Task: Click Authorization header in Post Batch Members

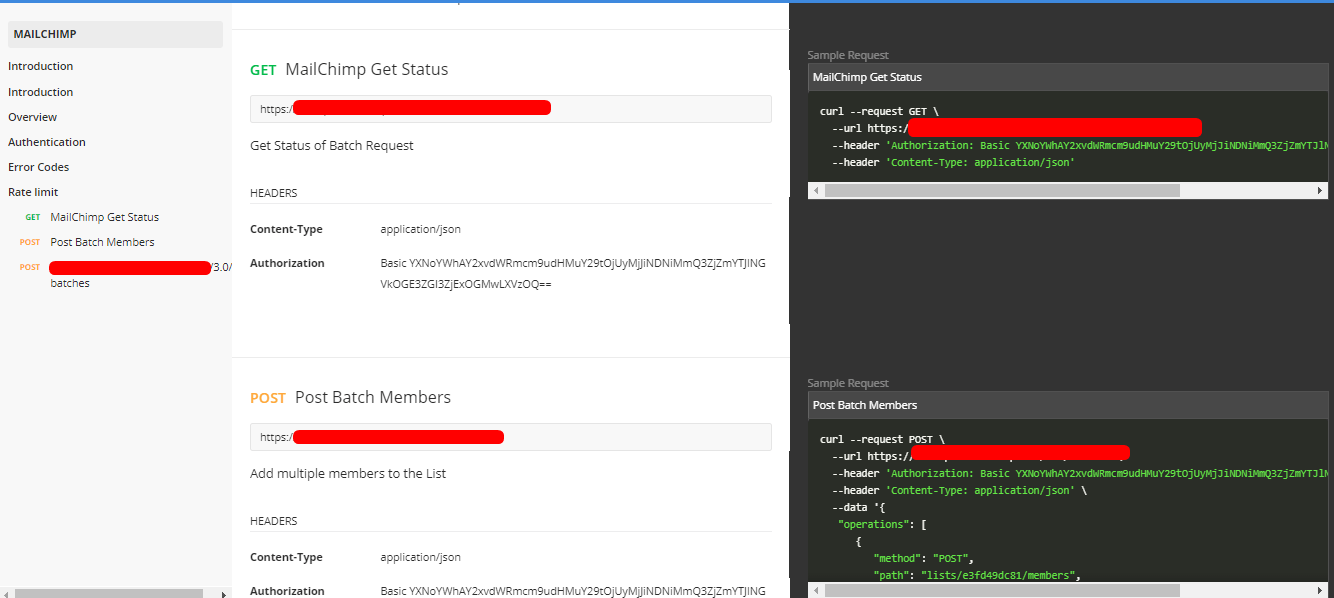Action: click(x=287, y=591)
